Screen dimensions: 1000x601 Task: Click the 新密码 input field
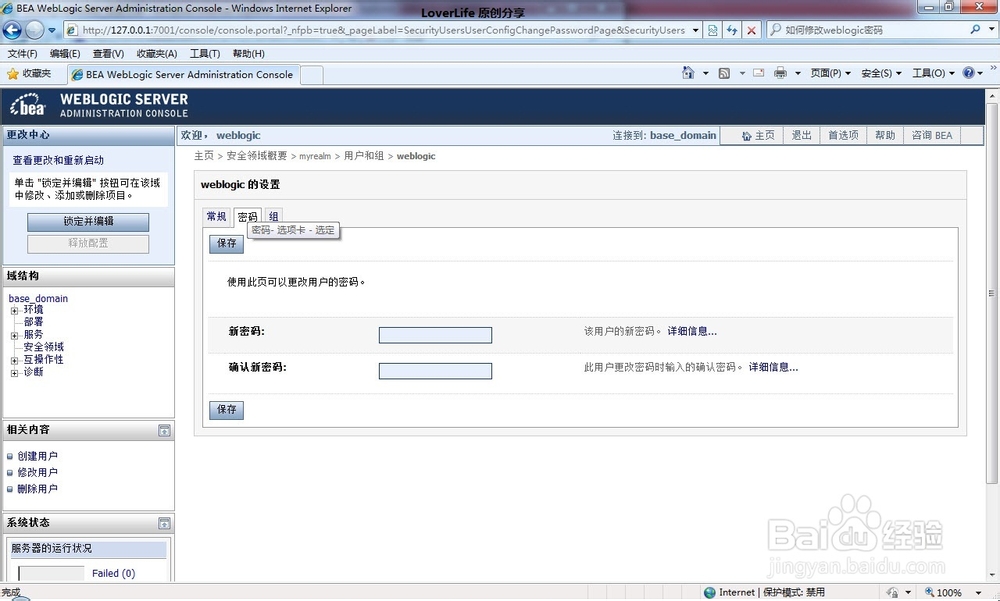(434, 335)
